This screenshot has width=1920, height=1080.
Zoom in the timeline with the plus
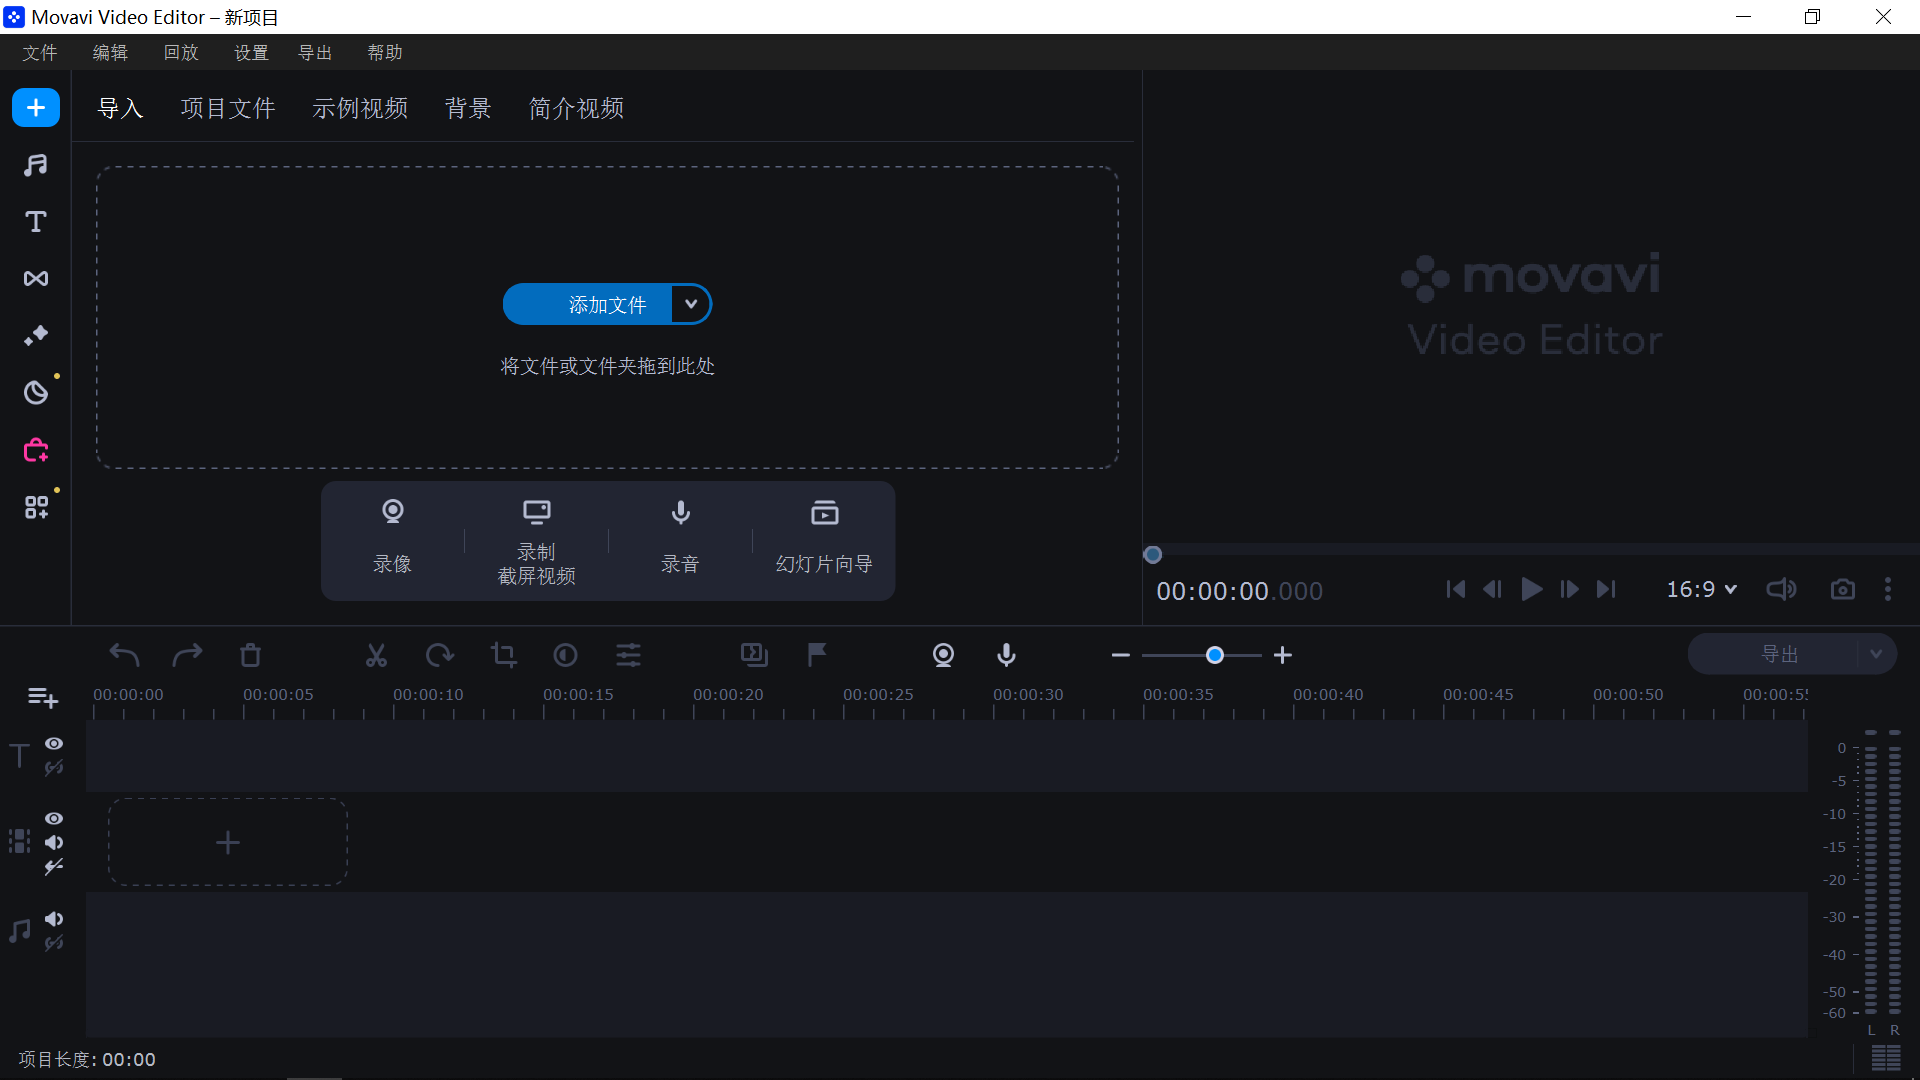(1283, 655)
